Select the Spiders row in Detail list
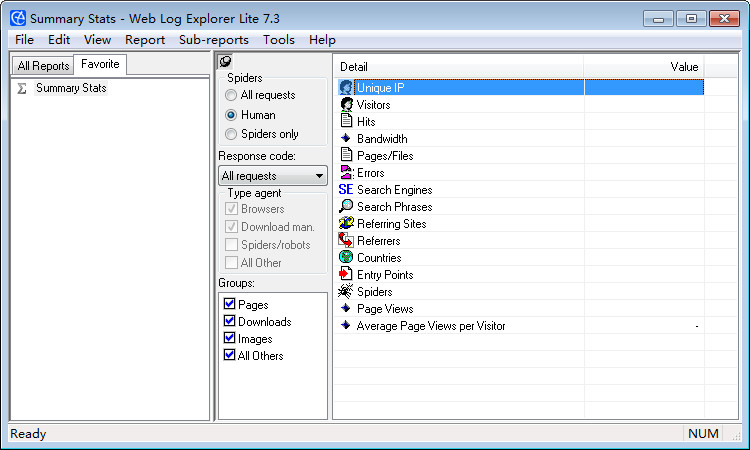 tap(375, 292)
